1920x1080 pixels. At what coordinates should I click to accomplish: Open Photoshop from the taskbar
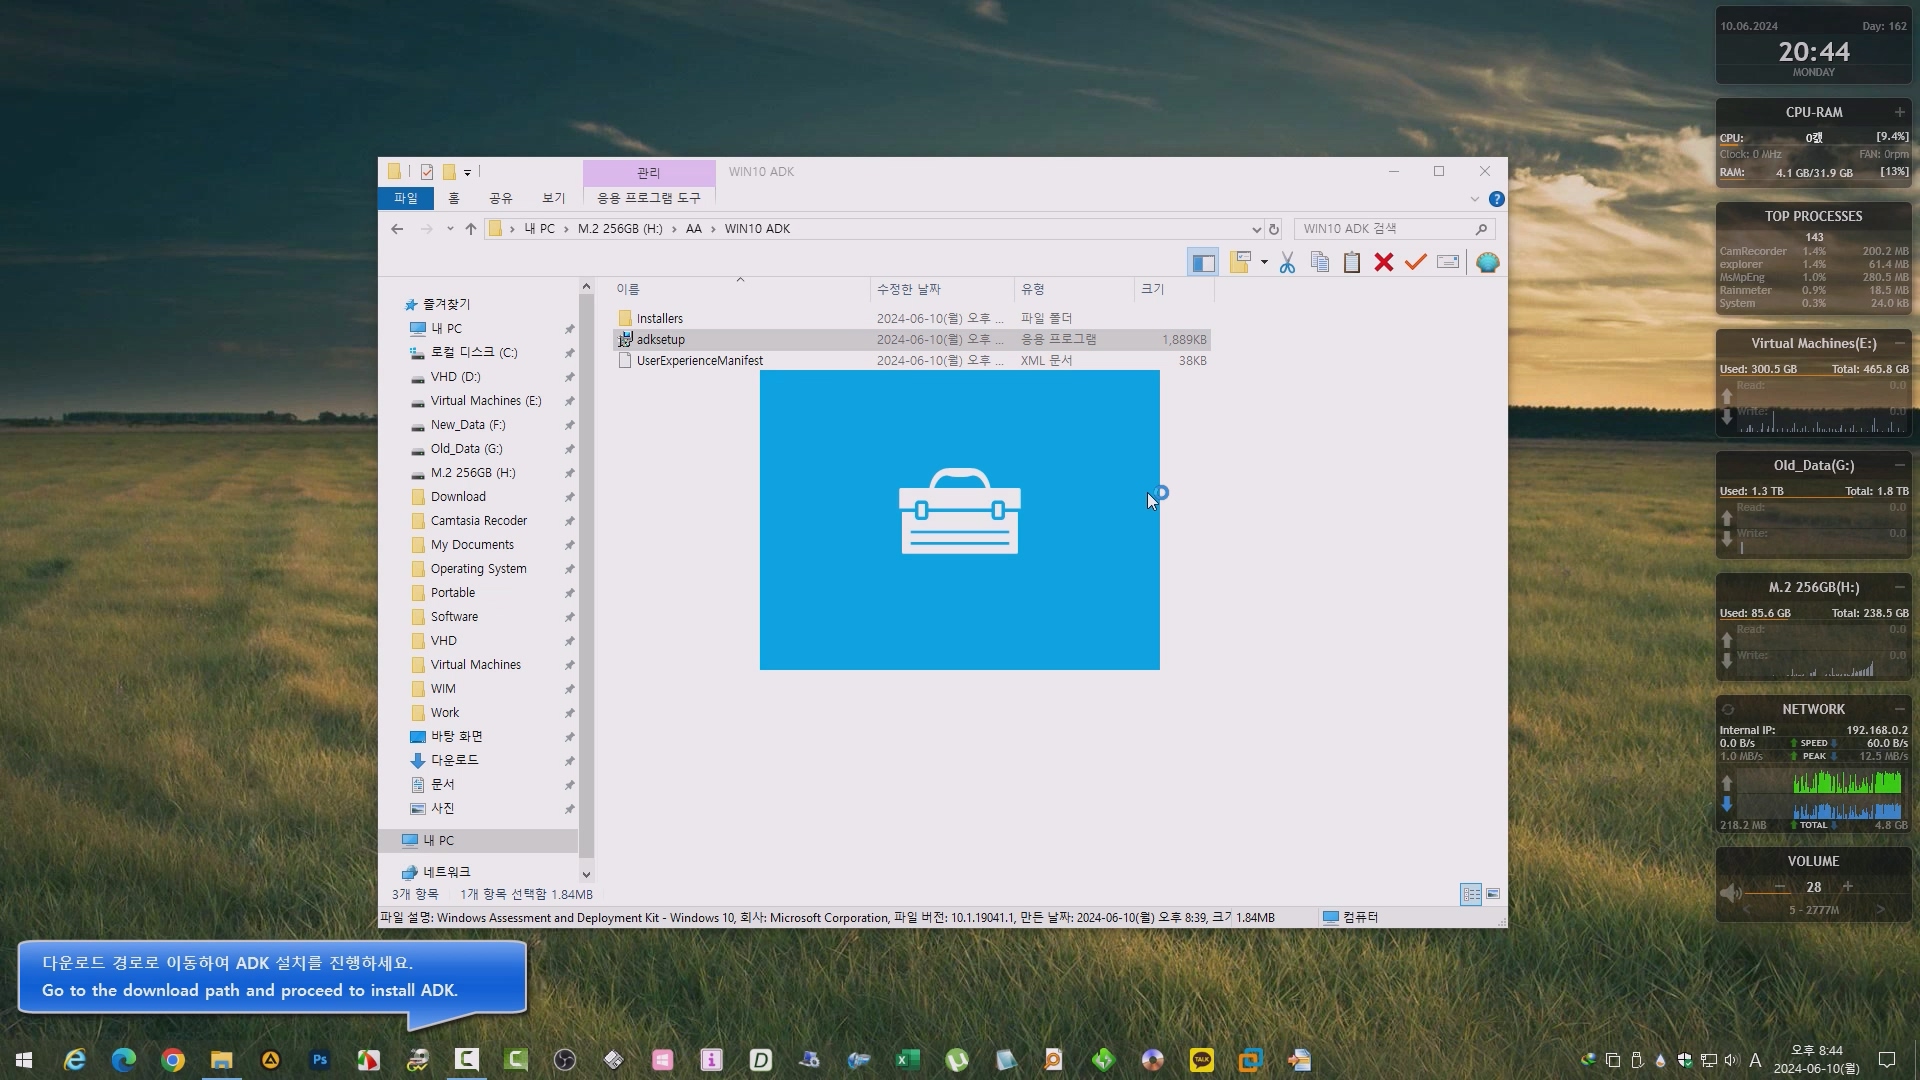pos(320,1060)
